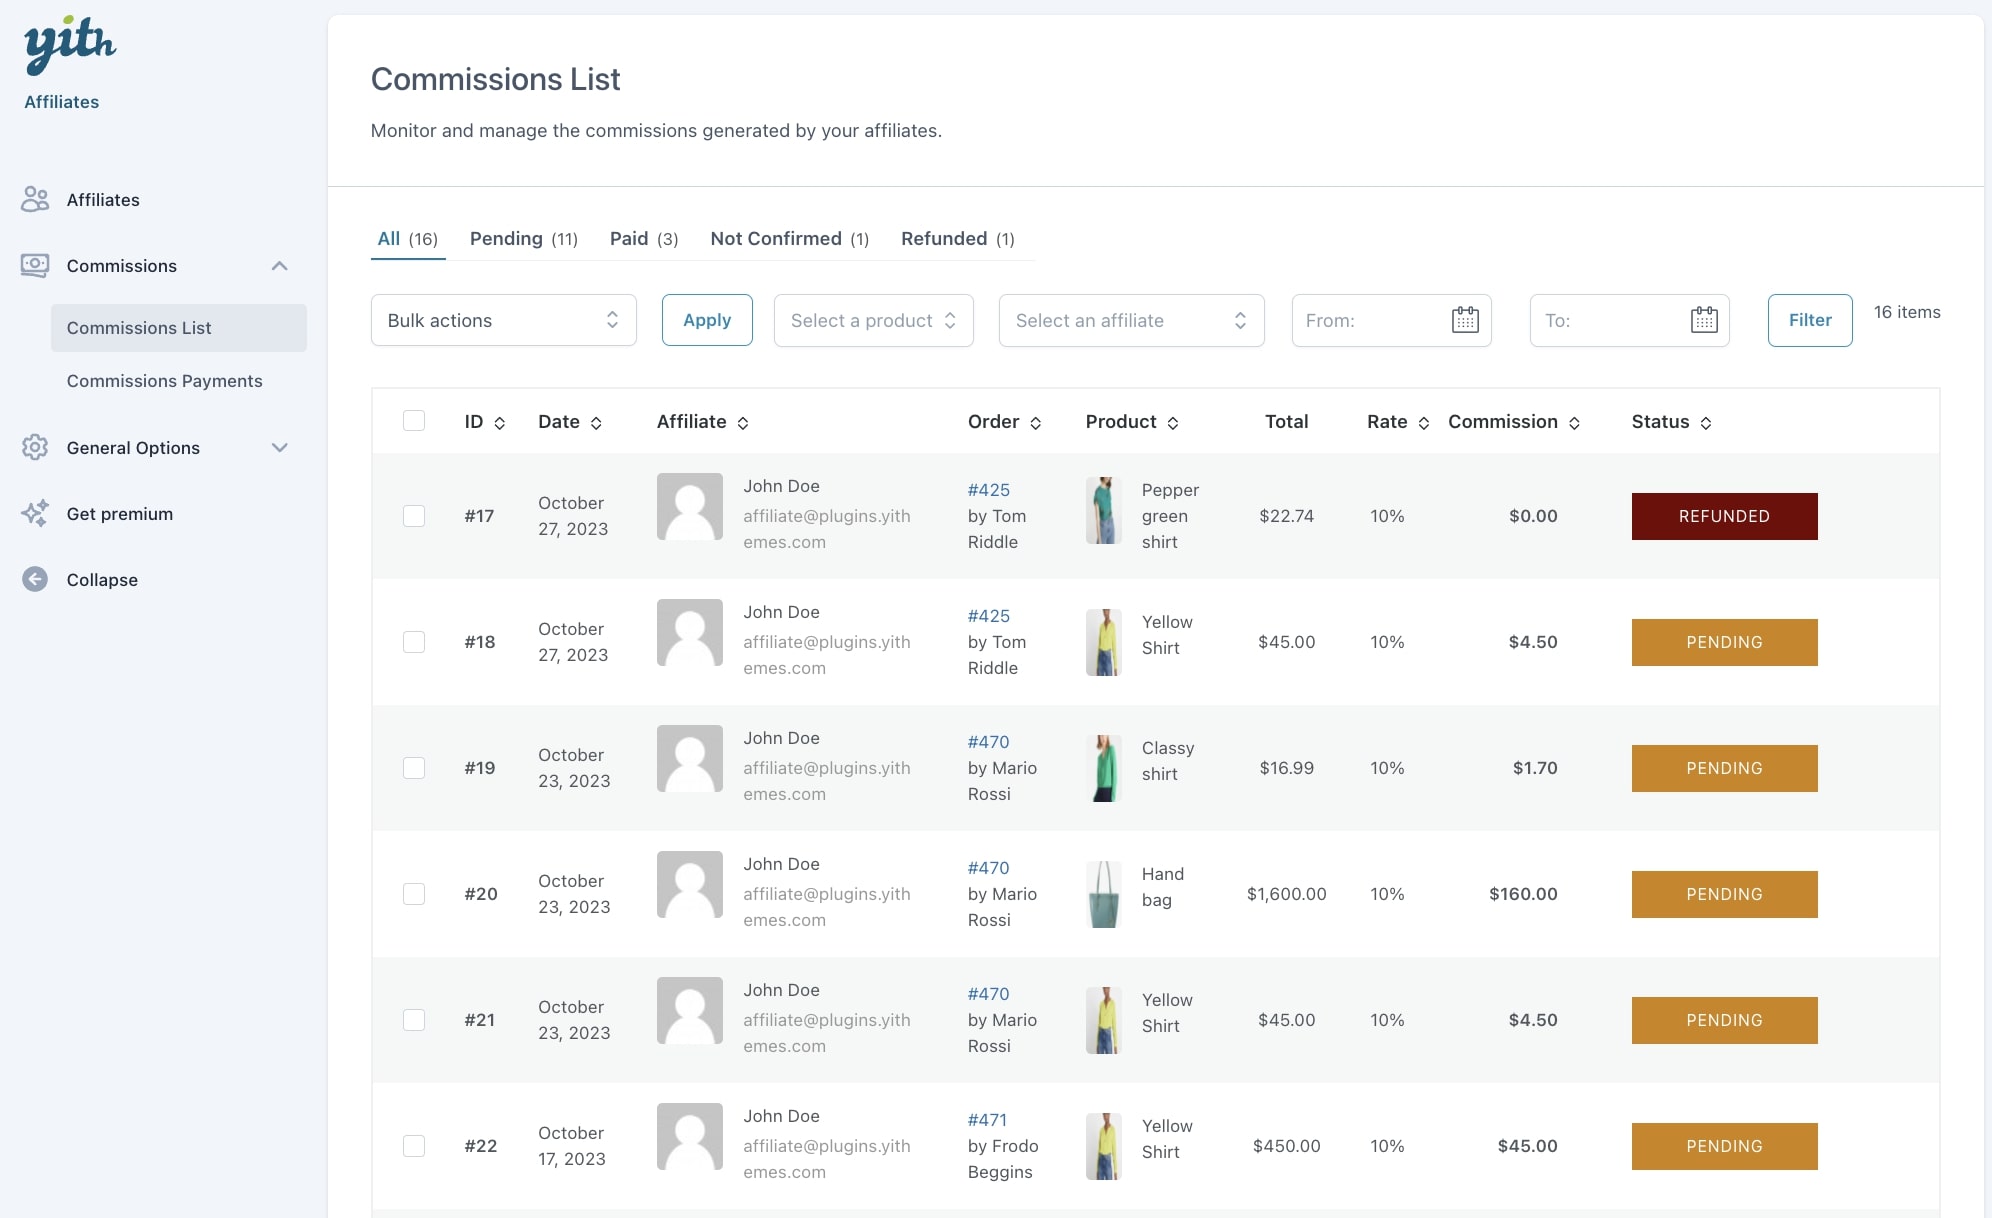The width and height of the screenshot is (1992, 1218).
Task: Open Commissions List in sidebar
Action: pos(179,328)
